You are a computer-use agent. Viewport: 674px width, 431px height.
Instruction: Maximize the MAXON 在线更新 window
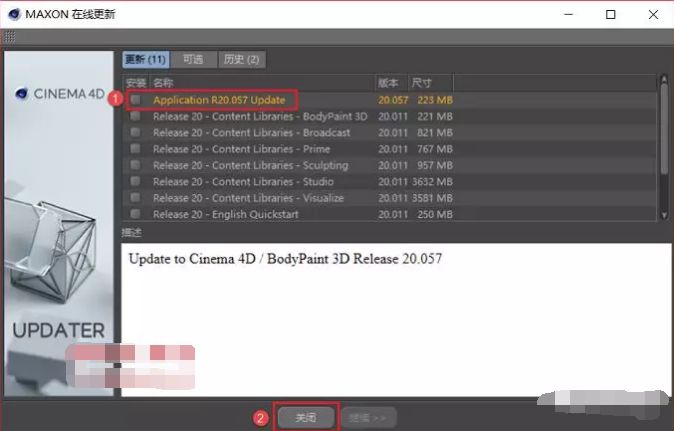[610, 14]
